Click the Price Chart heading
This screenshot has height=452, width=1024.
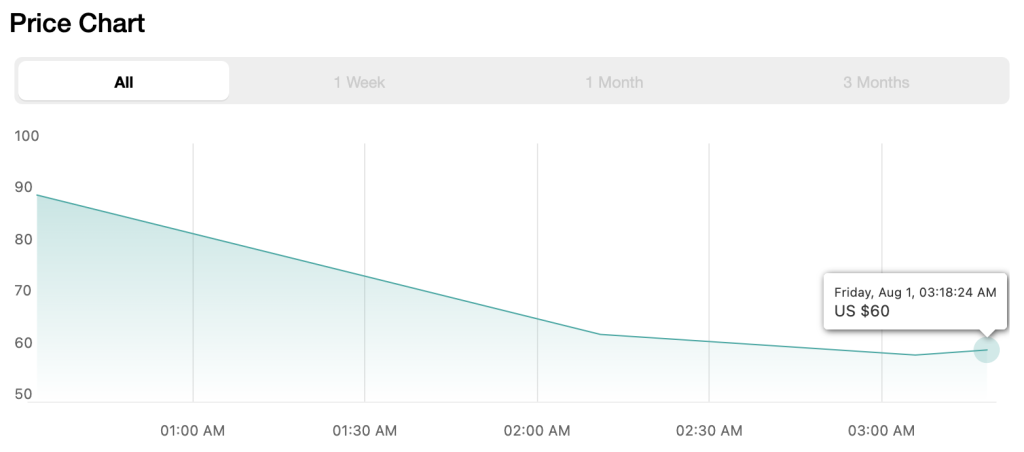(77, 24)
